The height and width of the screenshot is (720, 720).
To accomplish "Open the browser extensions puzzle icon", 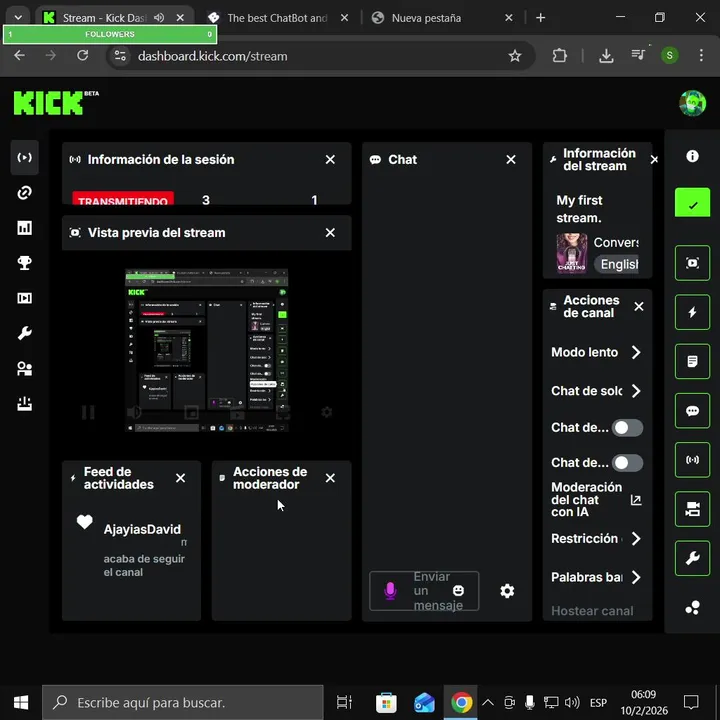I will [x=559, y=56].
